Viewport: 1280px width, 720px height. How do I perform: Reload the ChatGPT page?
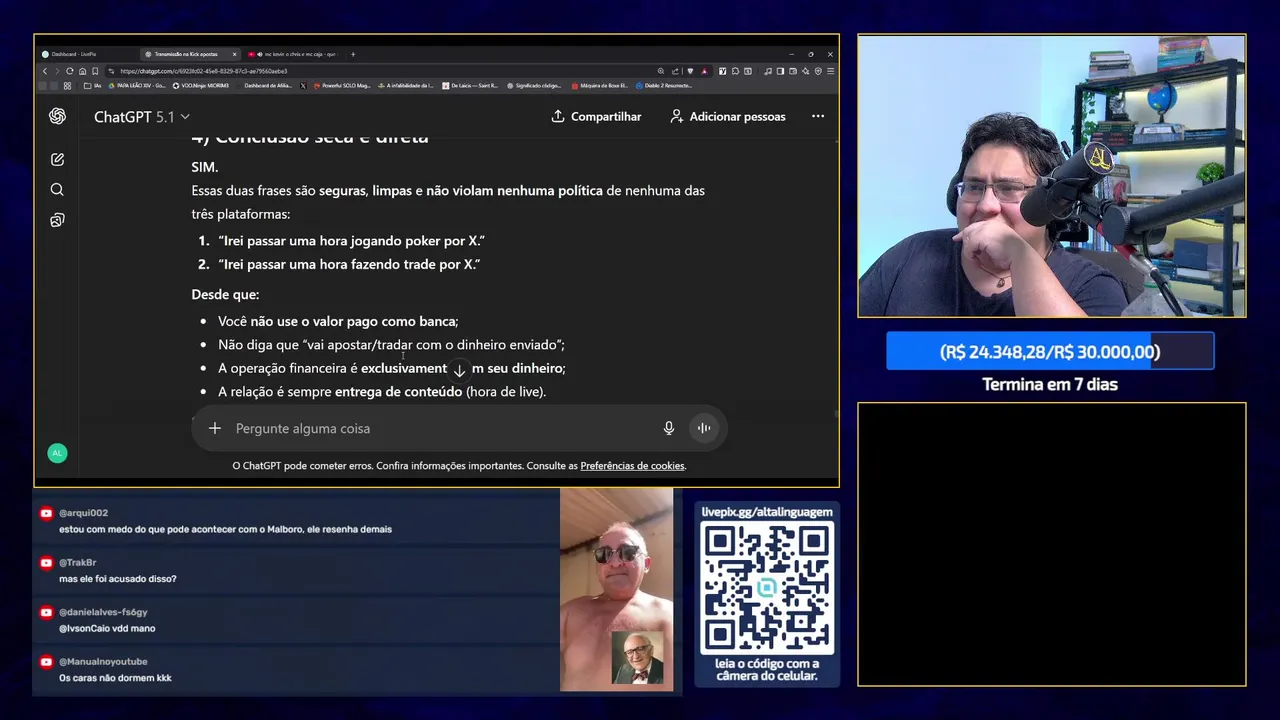69,71
